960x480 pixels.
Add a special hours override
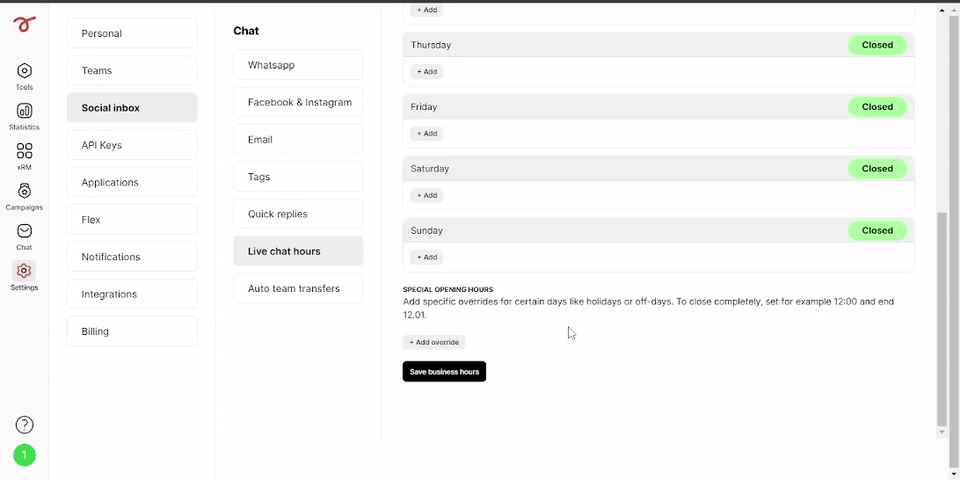tap(434, 342)
